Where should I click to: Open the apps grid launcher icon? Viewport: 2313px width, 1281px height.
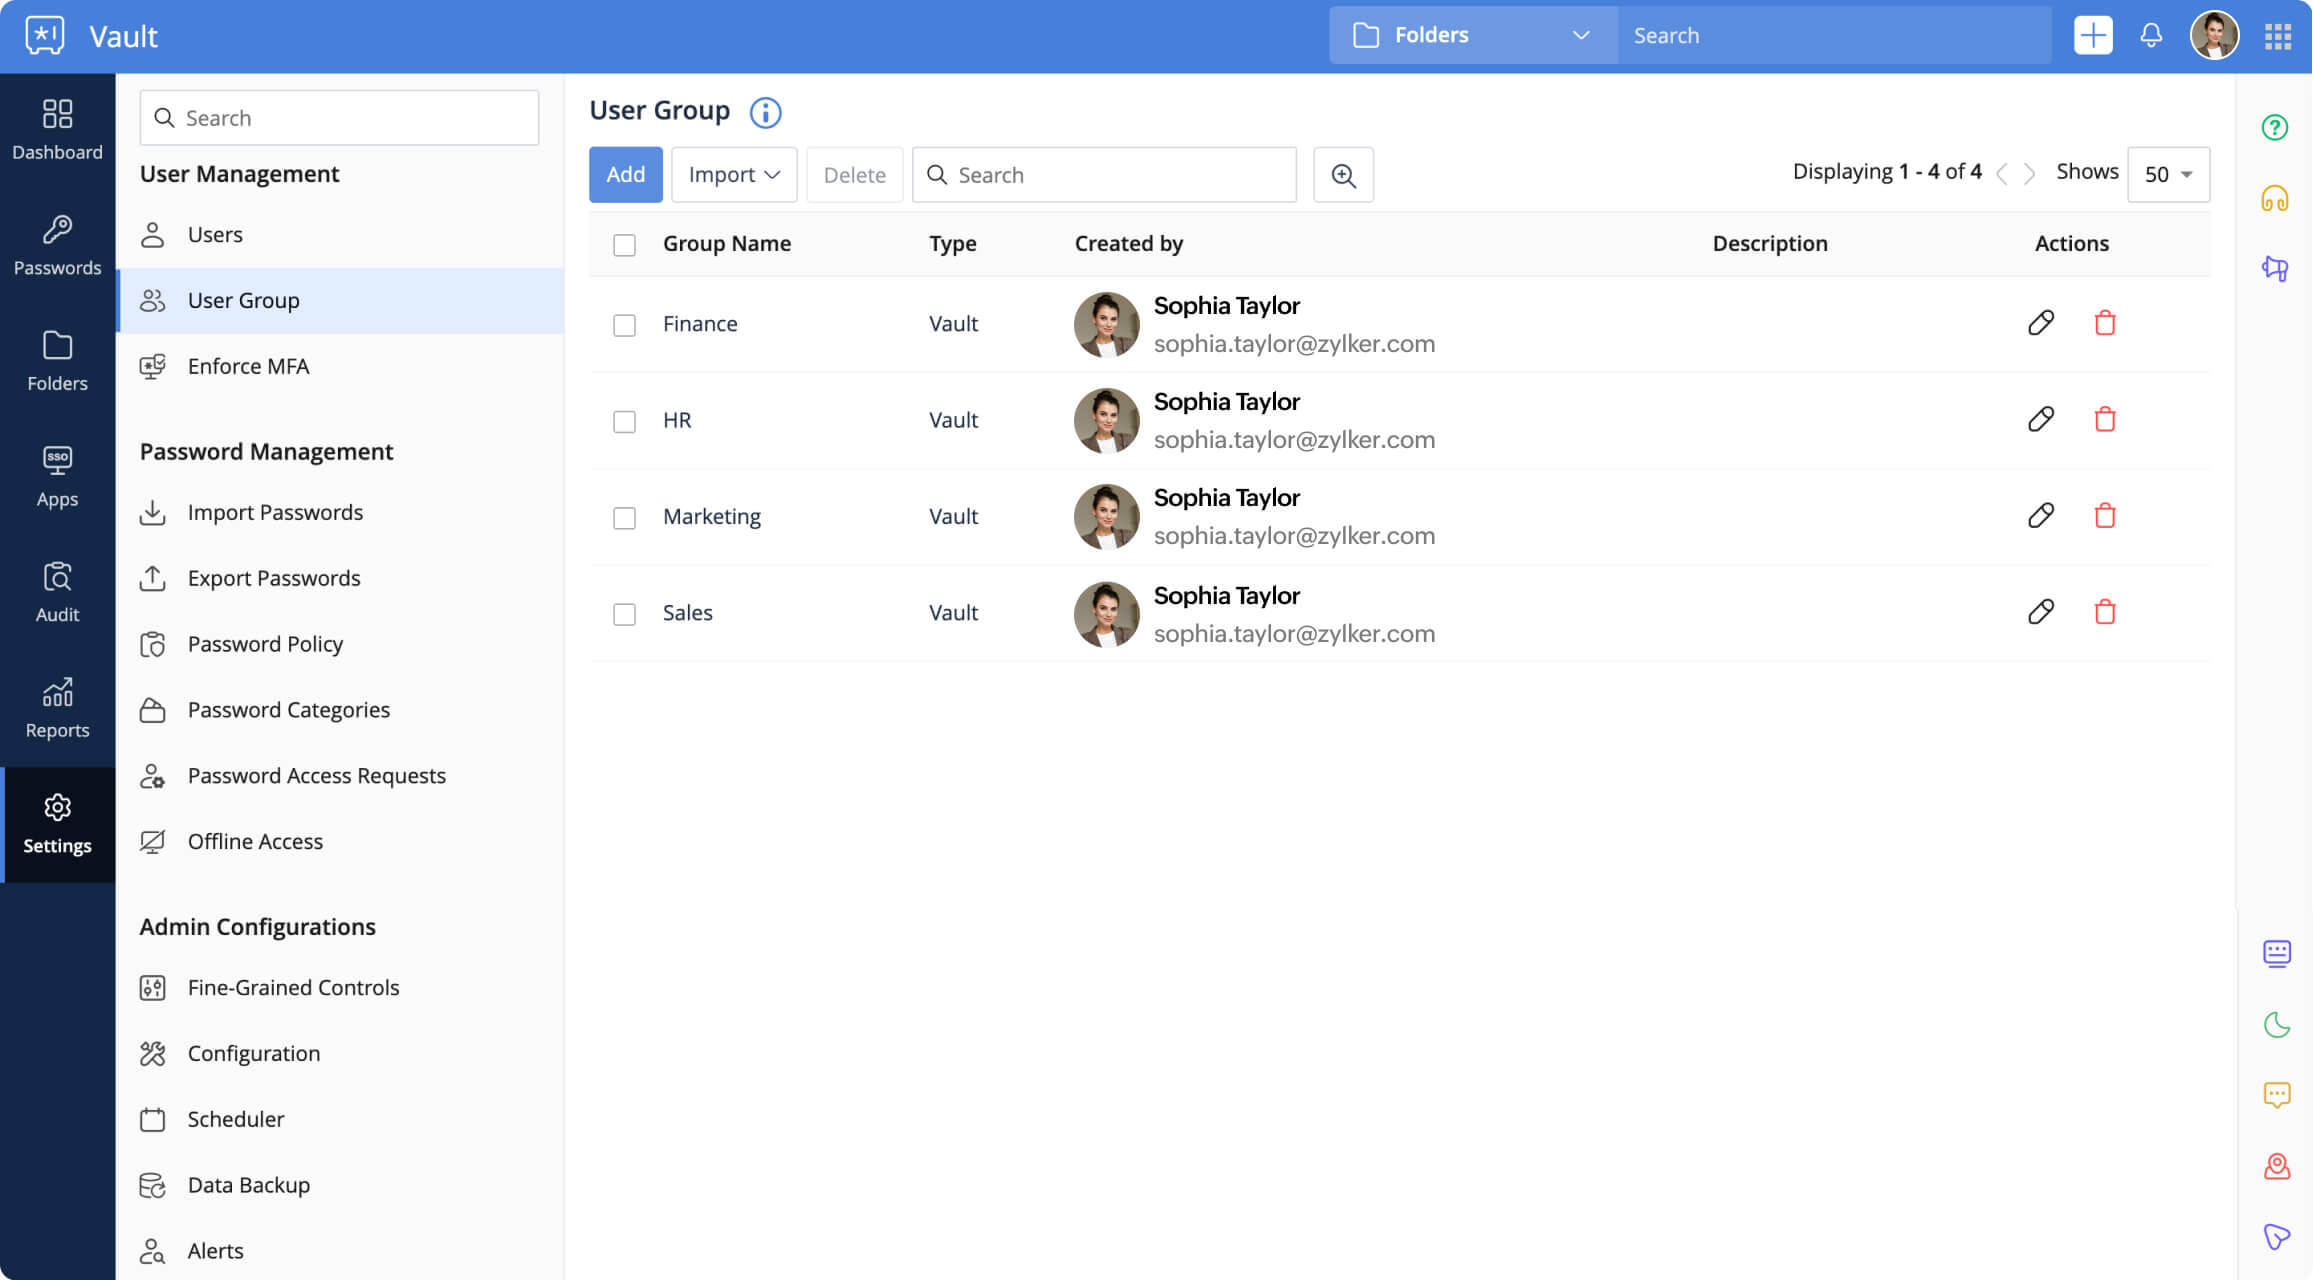tap(2277, 36)
